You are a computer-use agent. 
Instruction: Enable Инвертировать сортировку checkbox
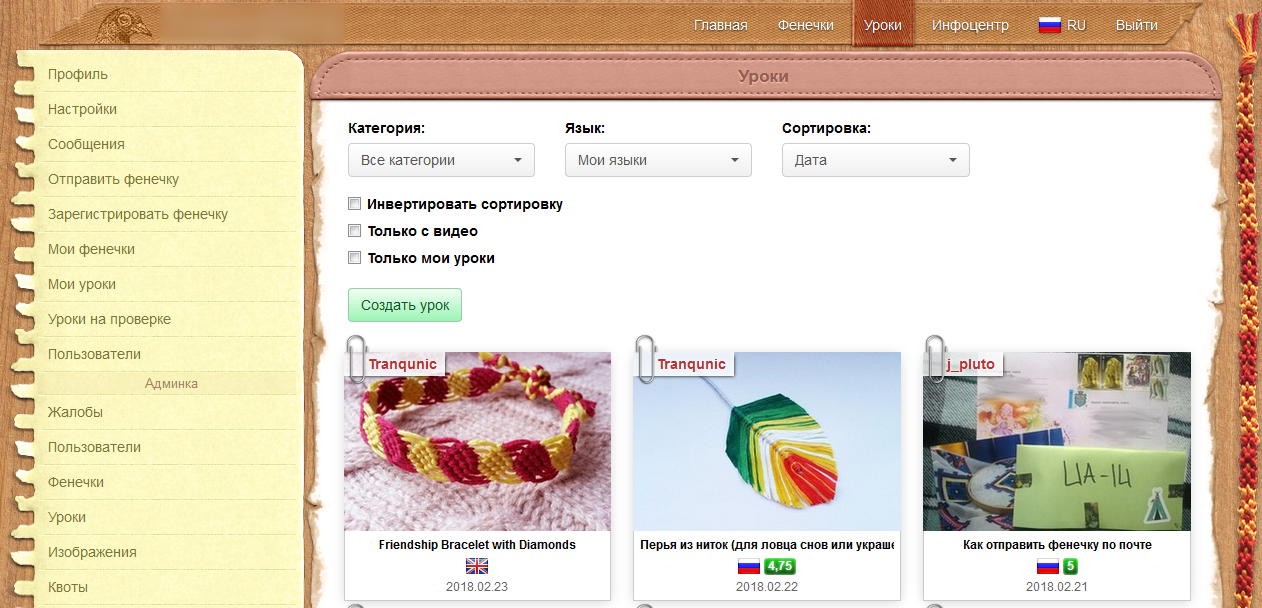point(354,203)
